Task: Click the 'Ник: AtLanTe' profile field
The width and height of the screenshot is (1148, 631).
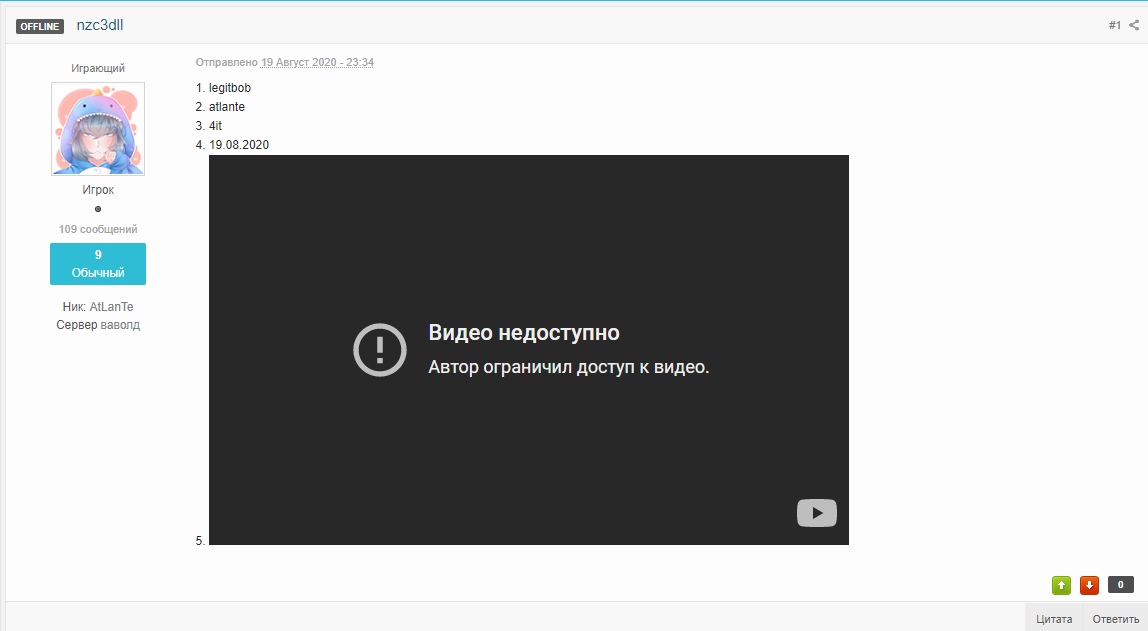Action: [98, 307]
